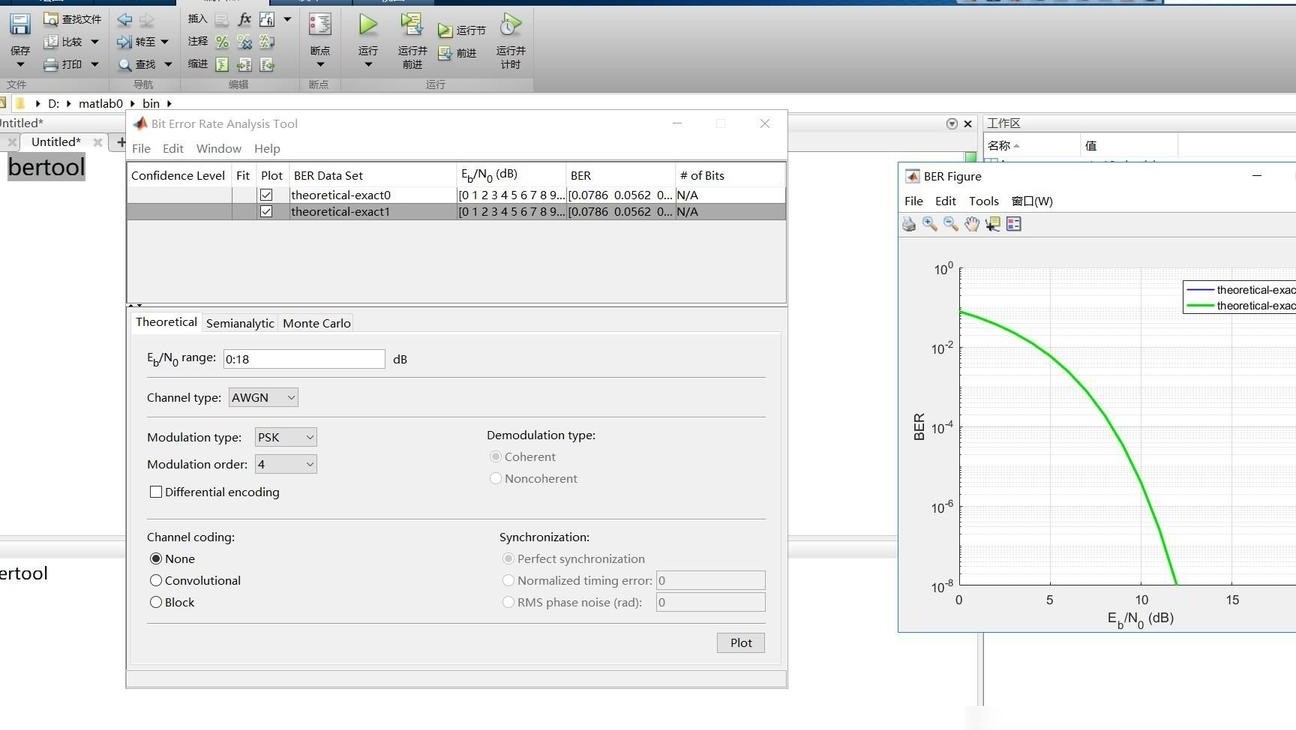Click the Run and Time (运行并计时) icon

510,25
